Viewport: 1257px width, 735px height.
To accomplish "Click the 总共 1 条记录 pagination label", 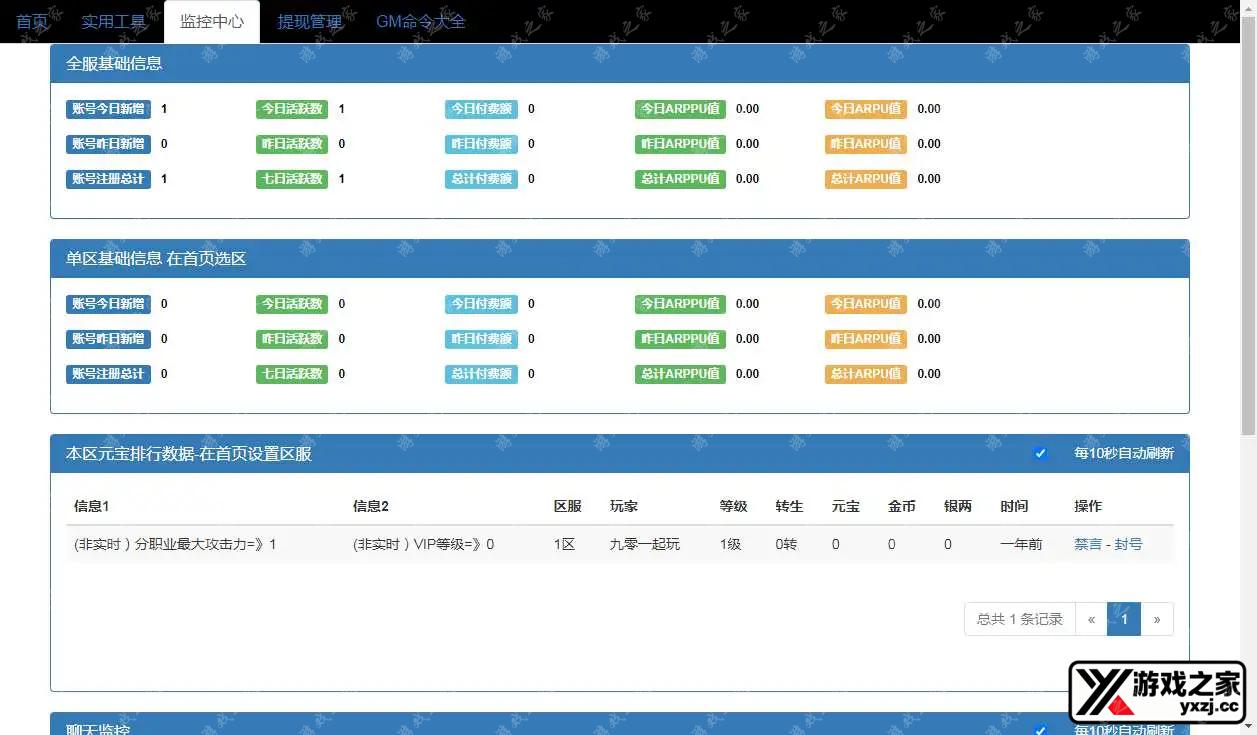I will pyautogui.click(x=1019, y=619).
